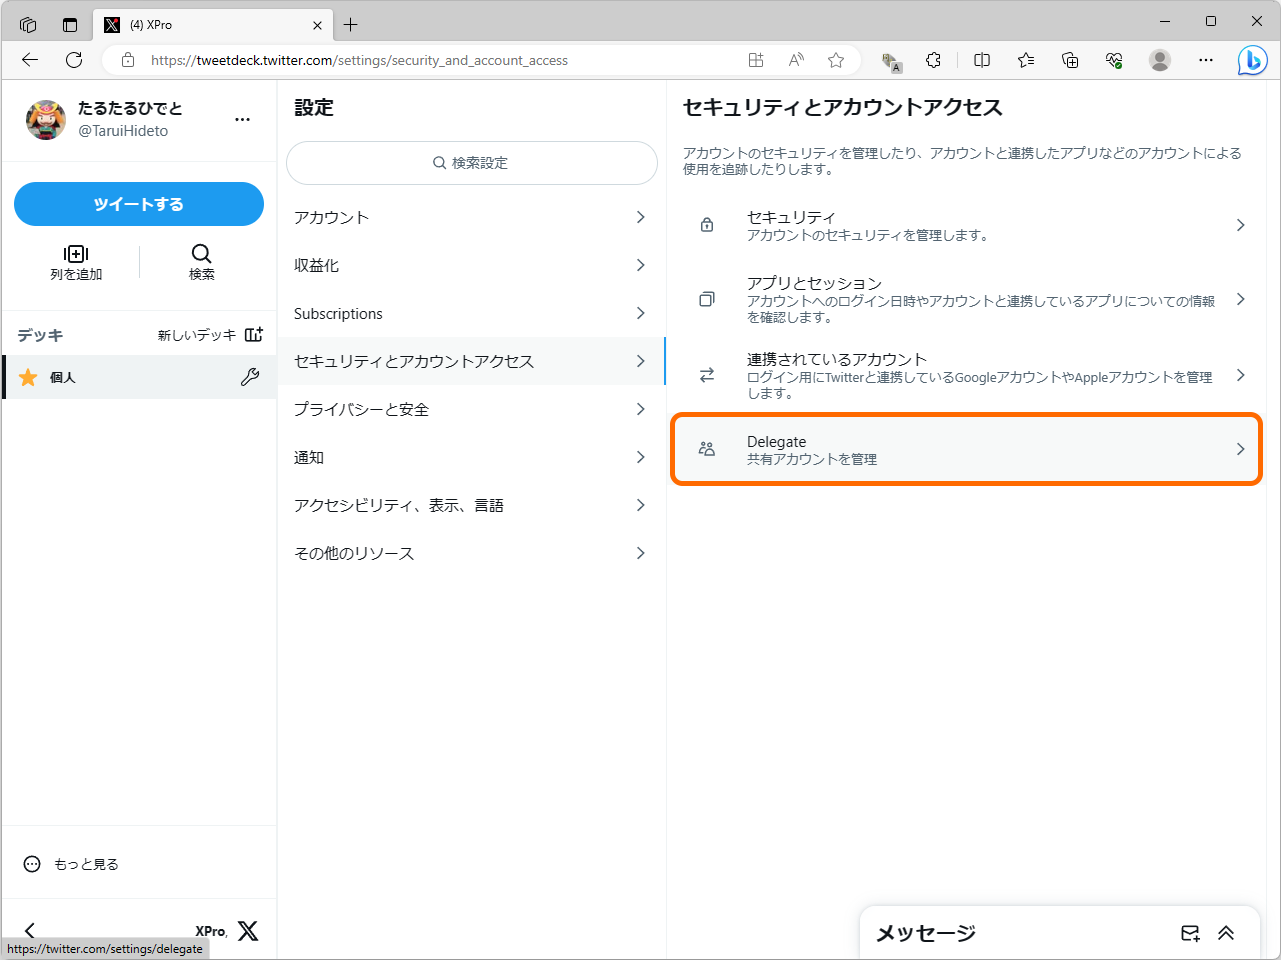Open the account options via the three-dot menu
The width and height of the screenshot is (1281, 960).
(x=242, y=119)
